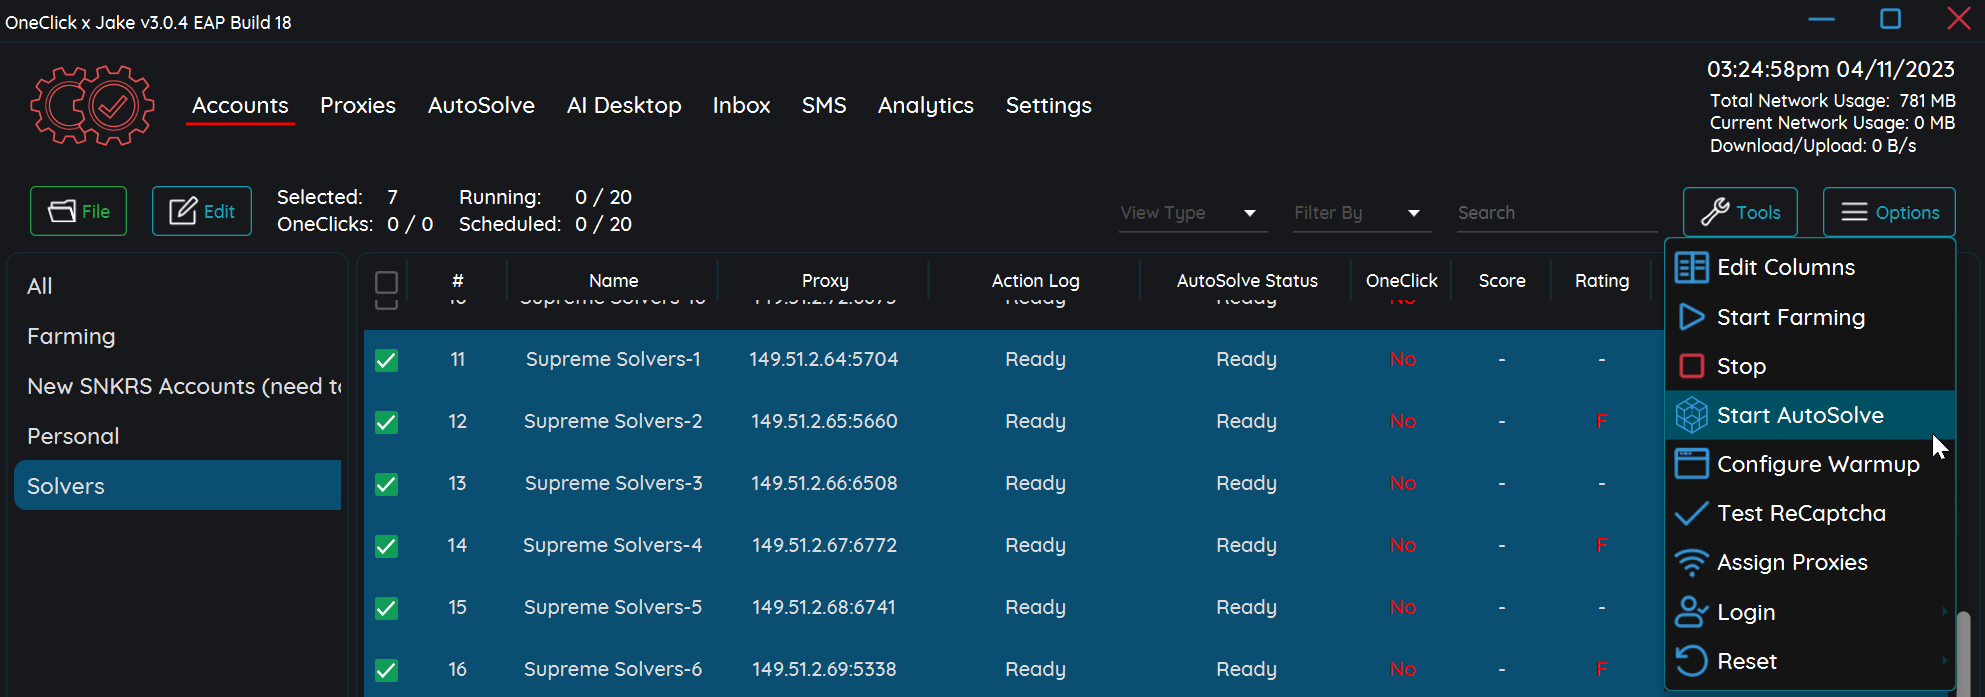Toggle the select-all checkbox in header
This screenshot has width=1985, height=697.
386,282
